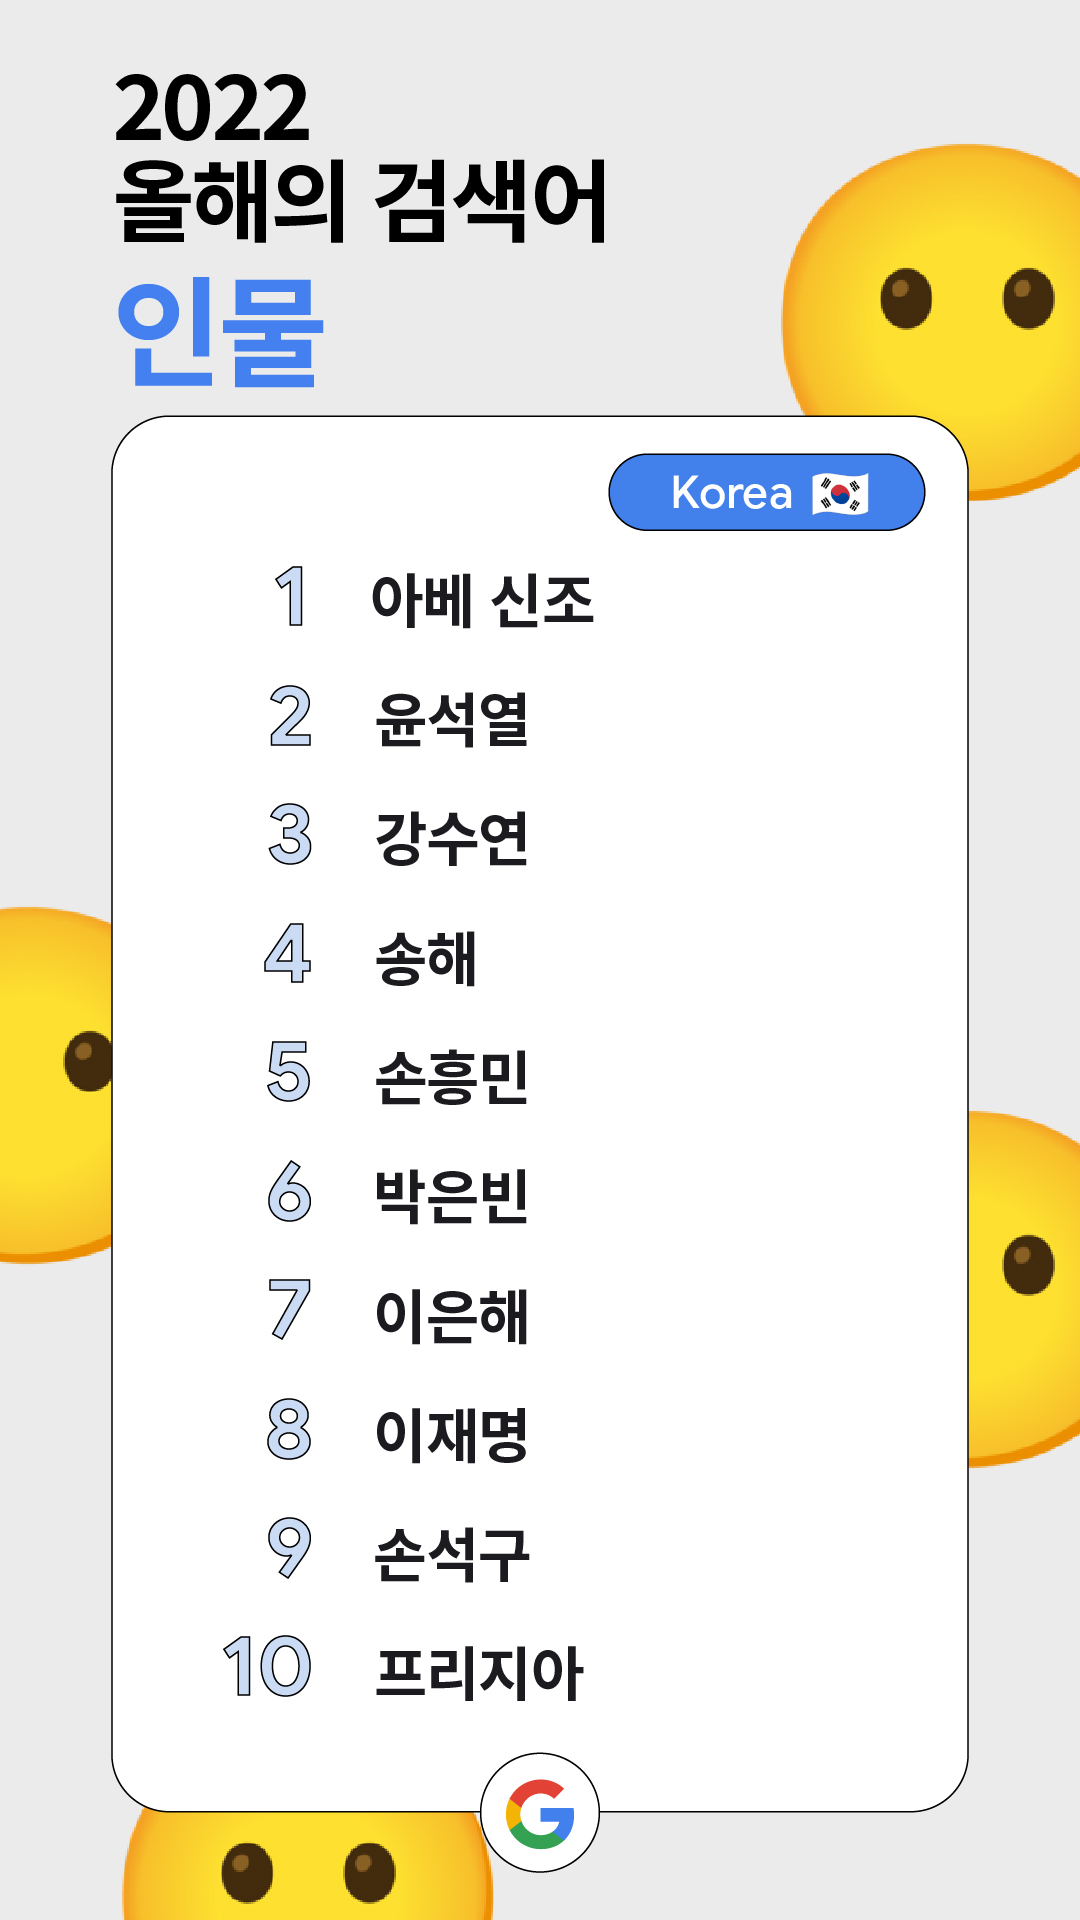Select tenth-ranked name 프리지아

[x=478, y=1673]
